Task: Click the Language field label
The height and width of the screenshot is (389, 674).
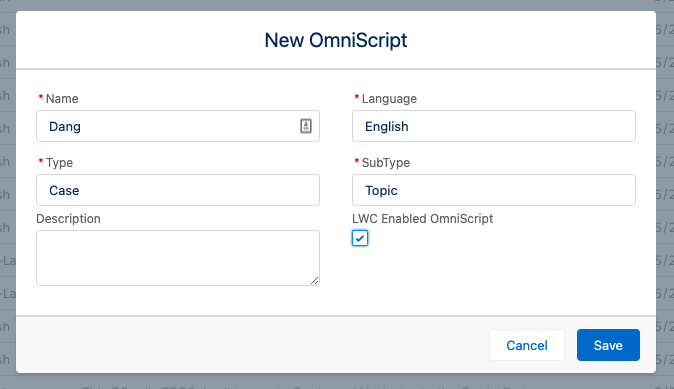Action: [389, 98]
